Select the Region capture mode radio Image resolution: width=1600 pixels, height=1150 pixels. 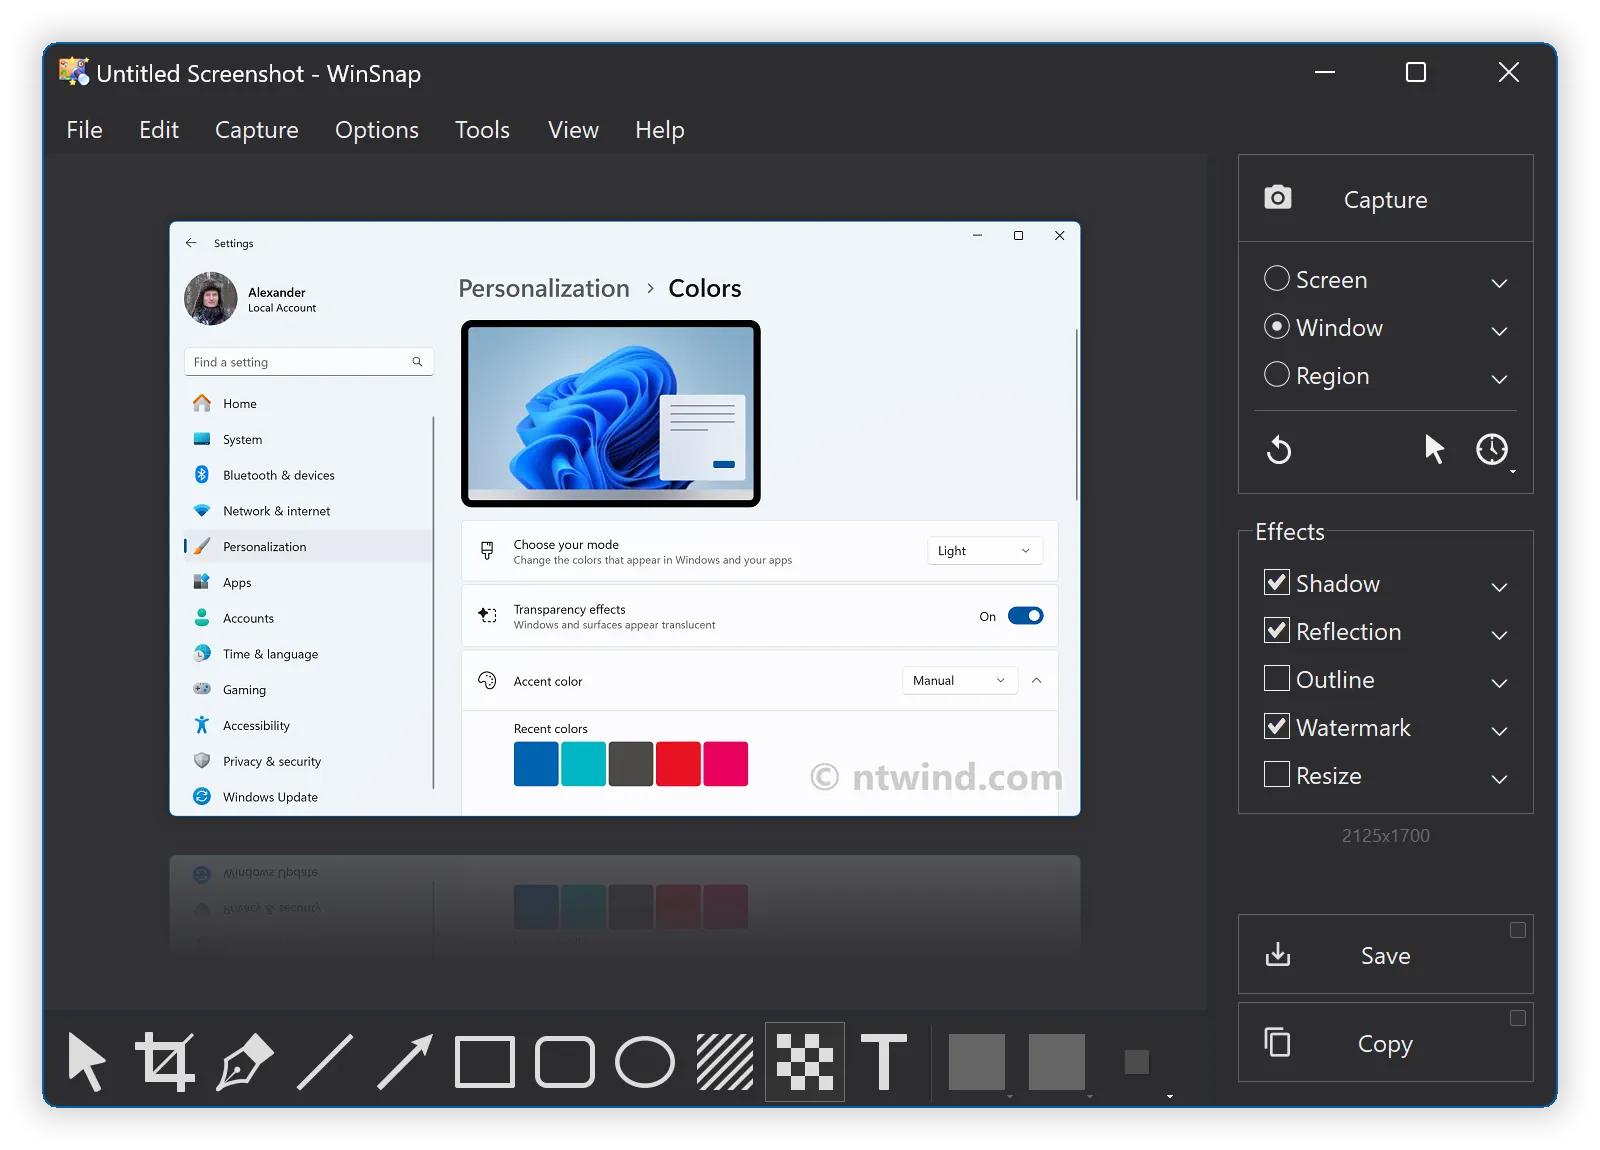tap(1277, 374)
